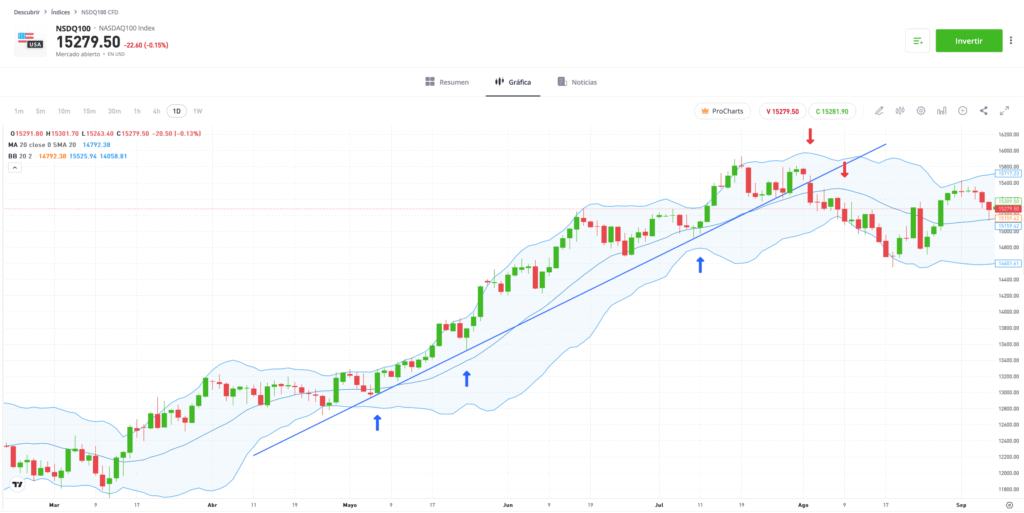Open the Resumen tab
Image resolution: width=1024 pixels, height=513 pixels.
(x=447, y=82)
